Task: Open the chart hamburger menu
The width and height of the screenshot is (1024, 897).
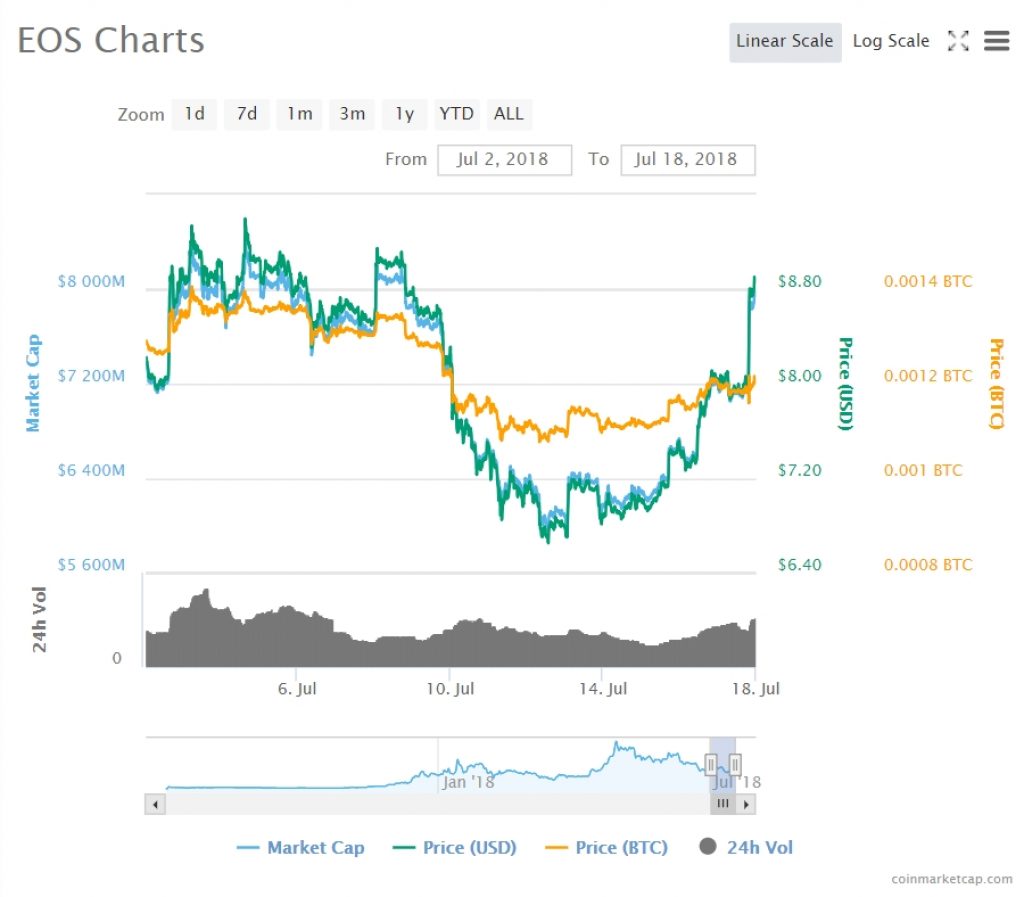Action: pyautogui.click(x=997, y=40)
